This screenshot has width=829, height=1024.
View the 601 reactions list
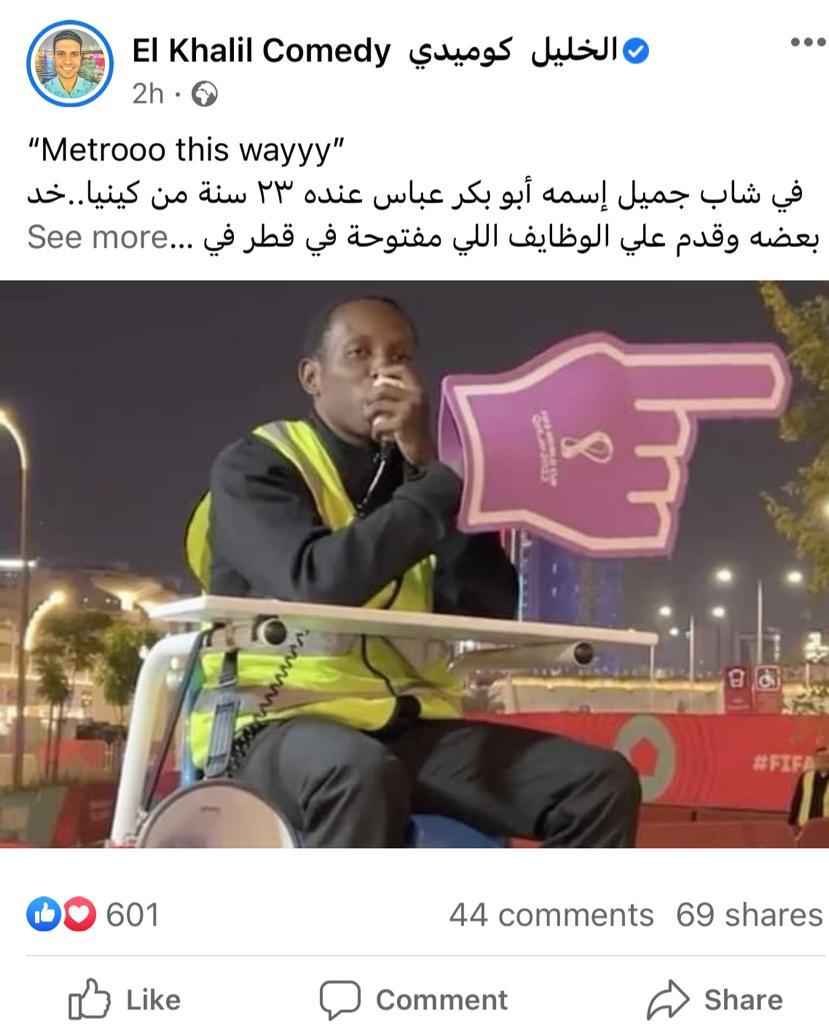133,914
